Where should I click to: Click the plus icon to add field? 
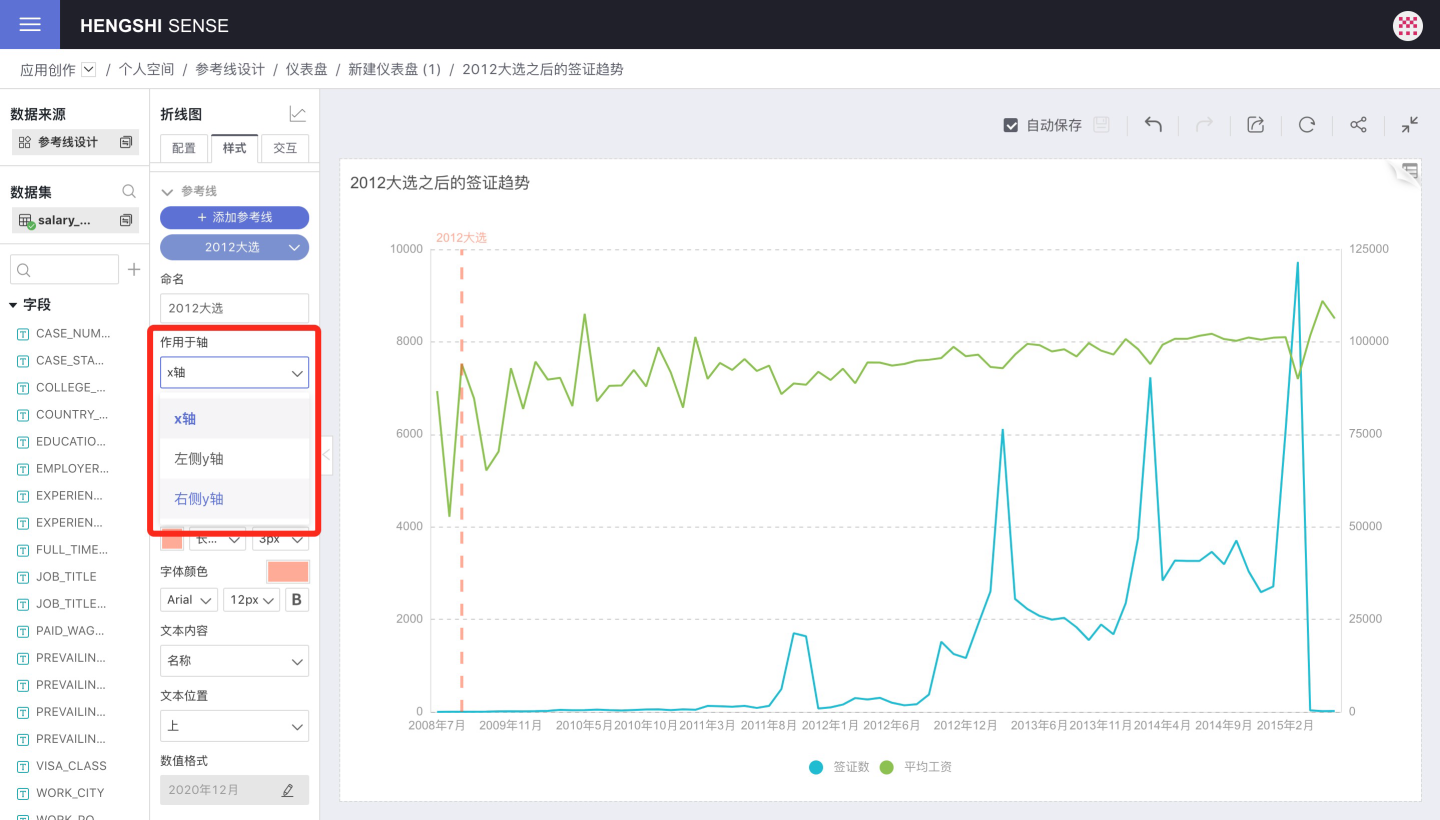pos(134,270)
